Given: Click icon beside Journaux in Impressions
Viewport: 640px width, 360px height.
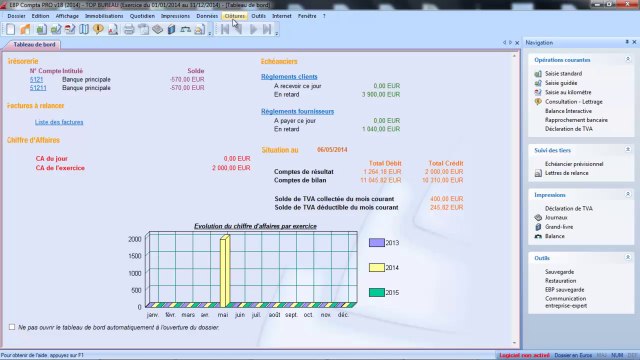Looking at the screenshot, I should pos(538,218).
